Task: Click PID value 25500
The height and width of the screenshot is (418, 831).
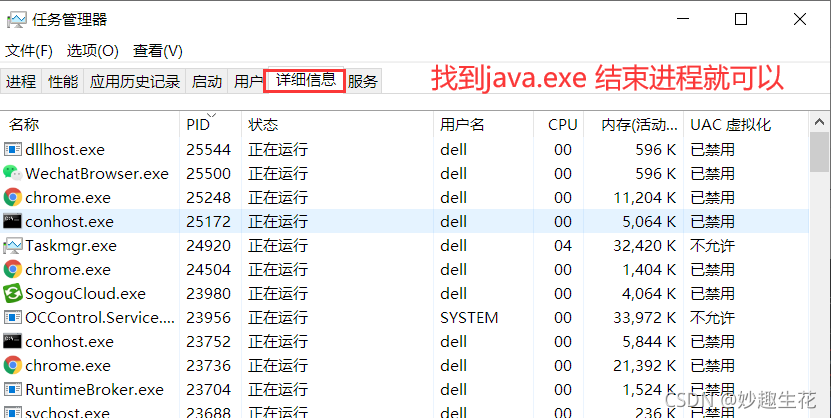Action: (x=208, y=173)
